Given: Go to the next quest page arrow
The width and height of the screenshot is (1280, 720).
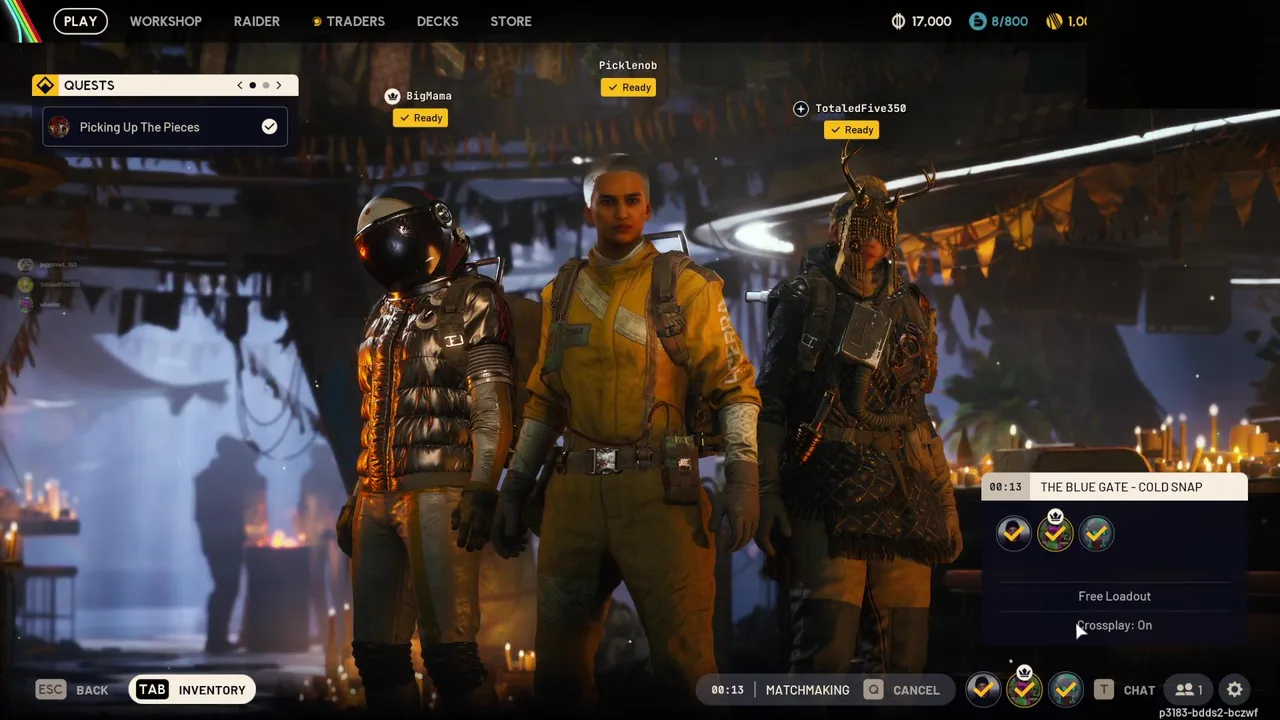Looking at the screenshot, I should pyautogui.click(x=279, y=85).
